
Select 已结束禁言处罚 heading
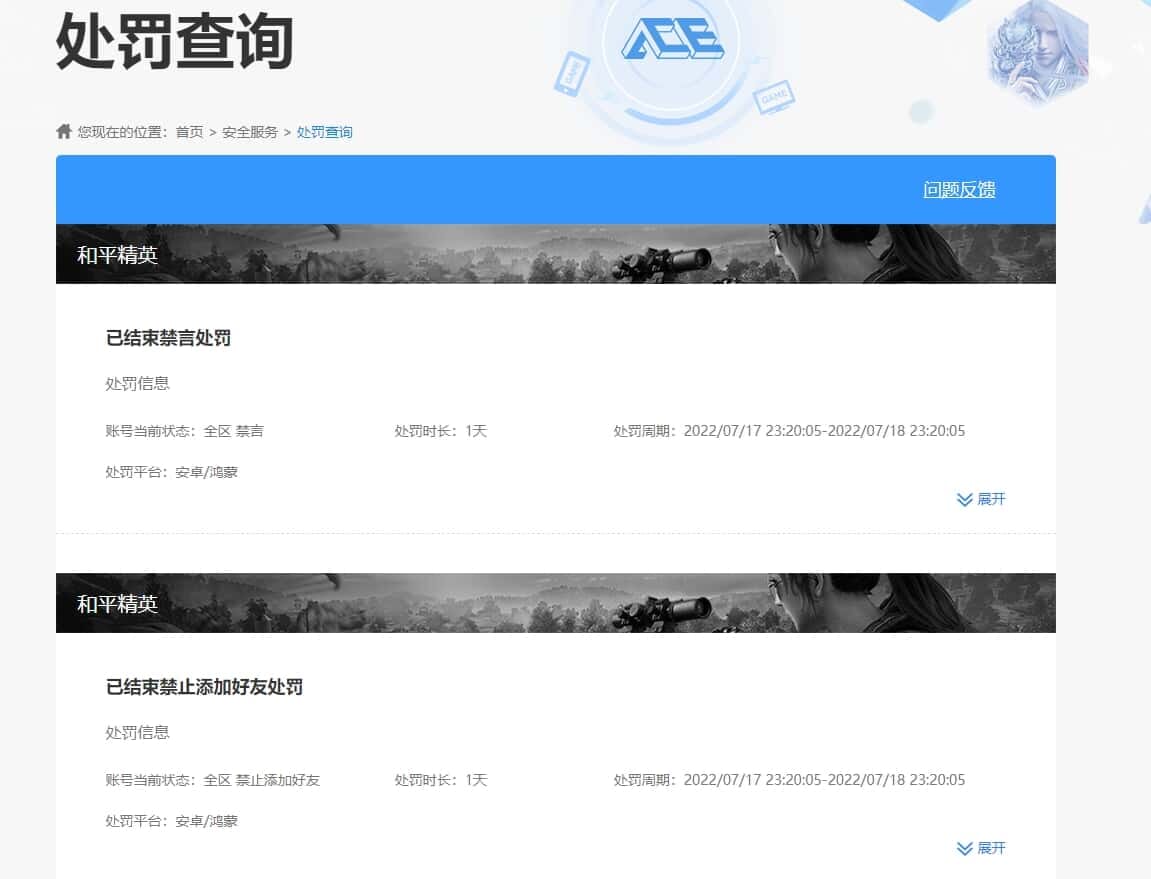pyautogui.click(x=168, y=338)
